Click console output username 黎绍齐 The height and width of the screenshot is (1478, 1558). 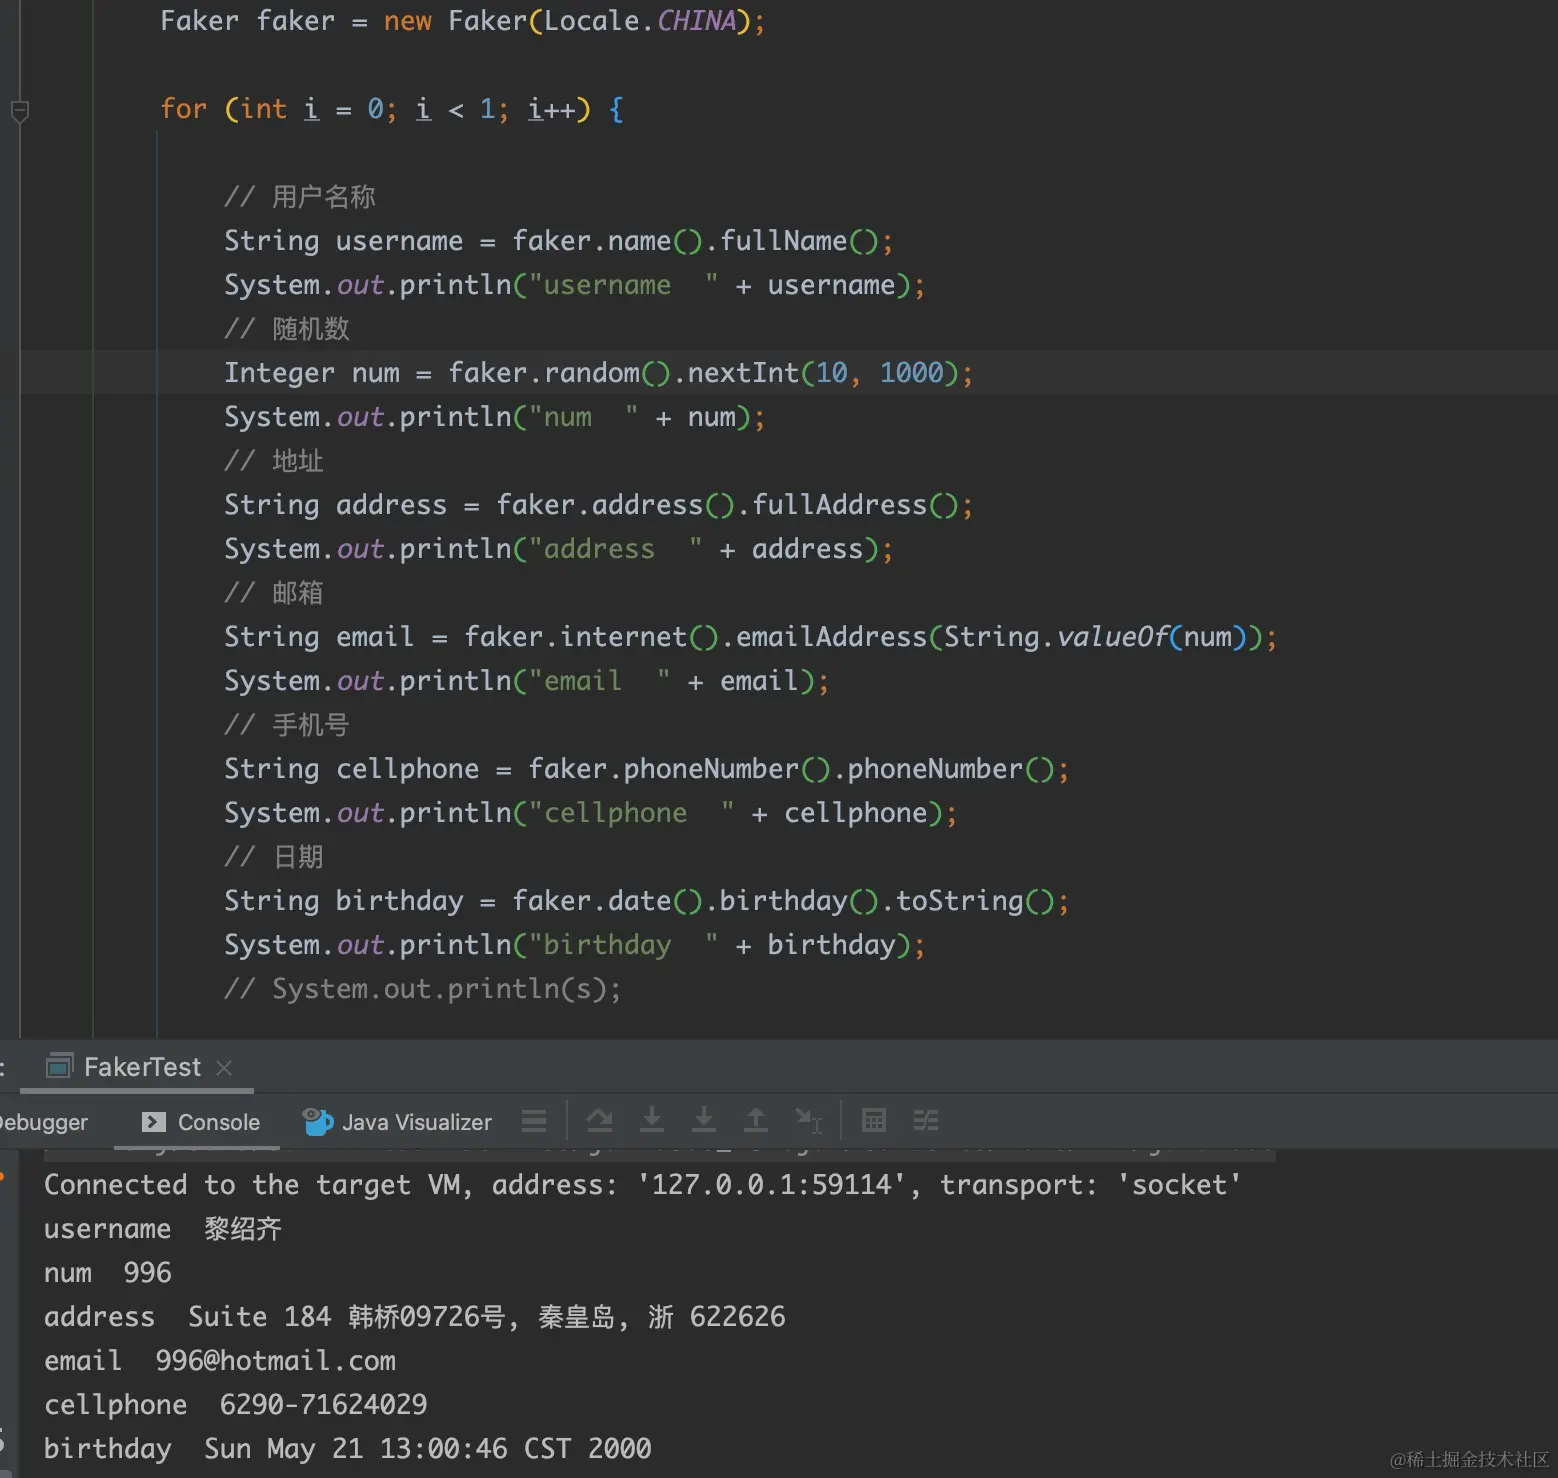click(163, 1229)
